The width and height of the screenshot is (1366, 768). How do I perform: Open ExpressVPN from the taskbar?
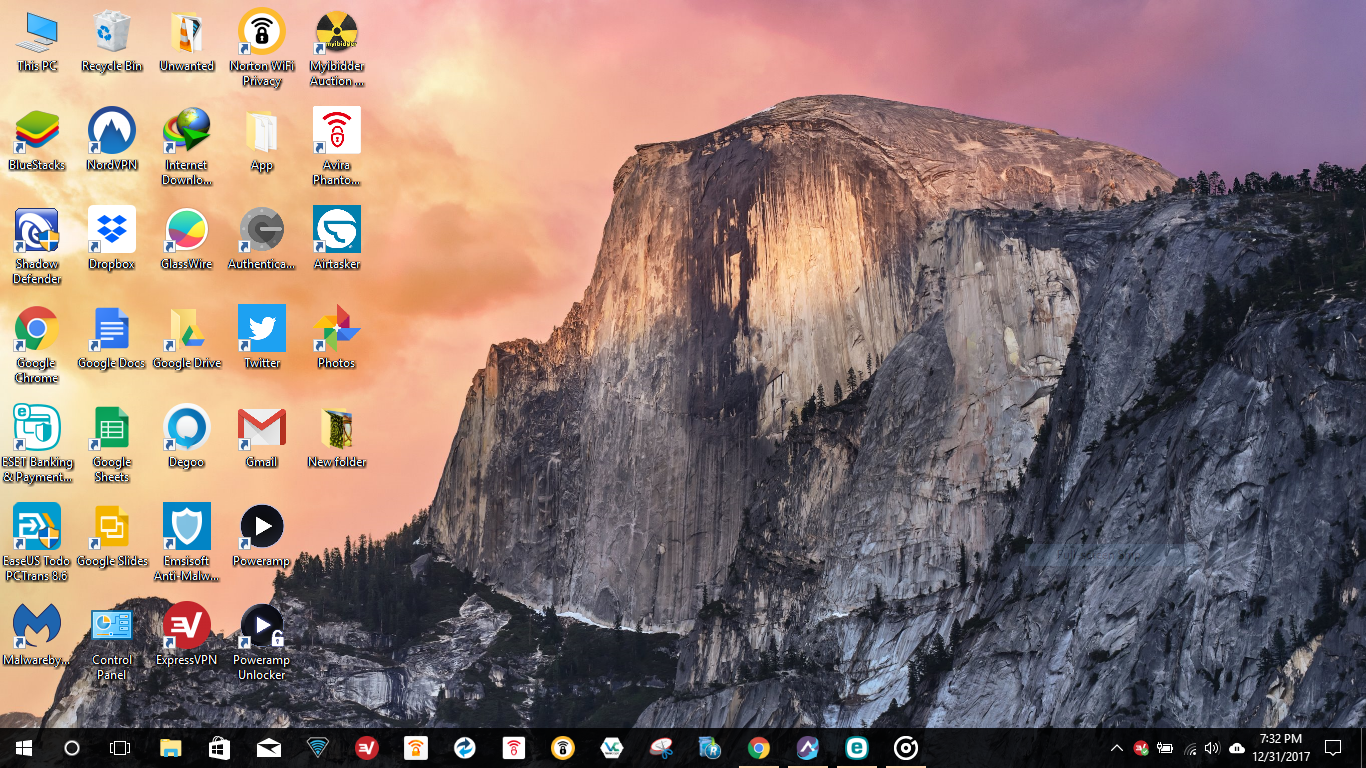[367, 748]
